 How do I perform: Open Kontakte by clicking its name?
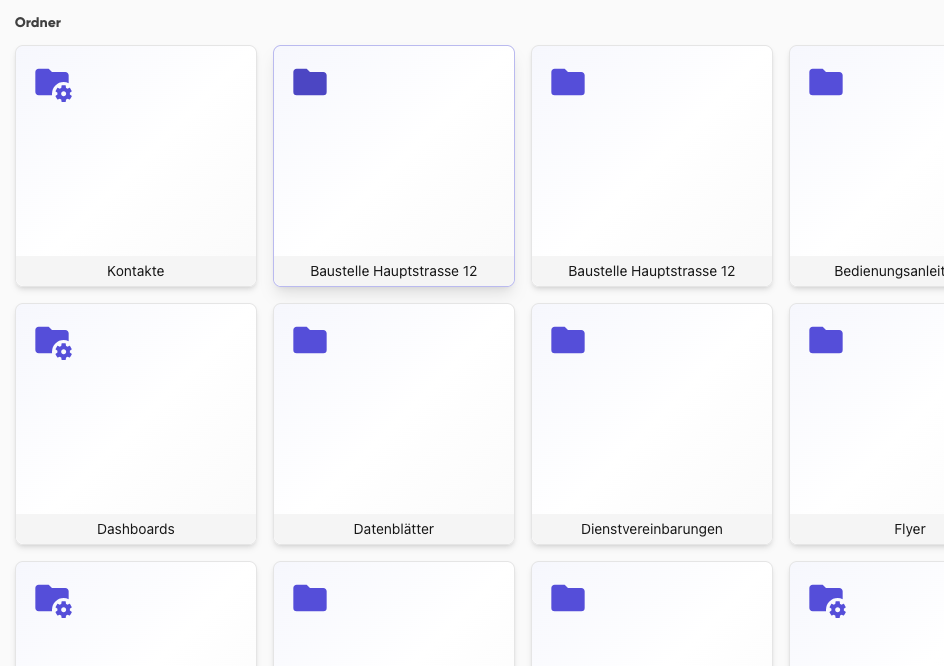pyautogui.click(x=135, y=271)
